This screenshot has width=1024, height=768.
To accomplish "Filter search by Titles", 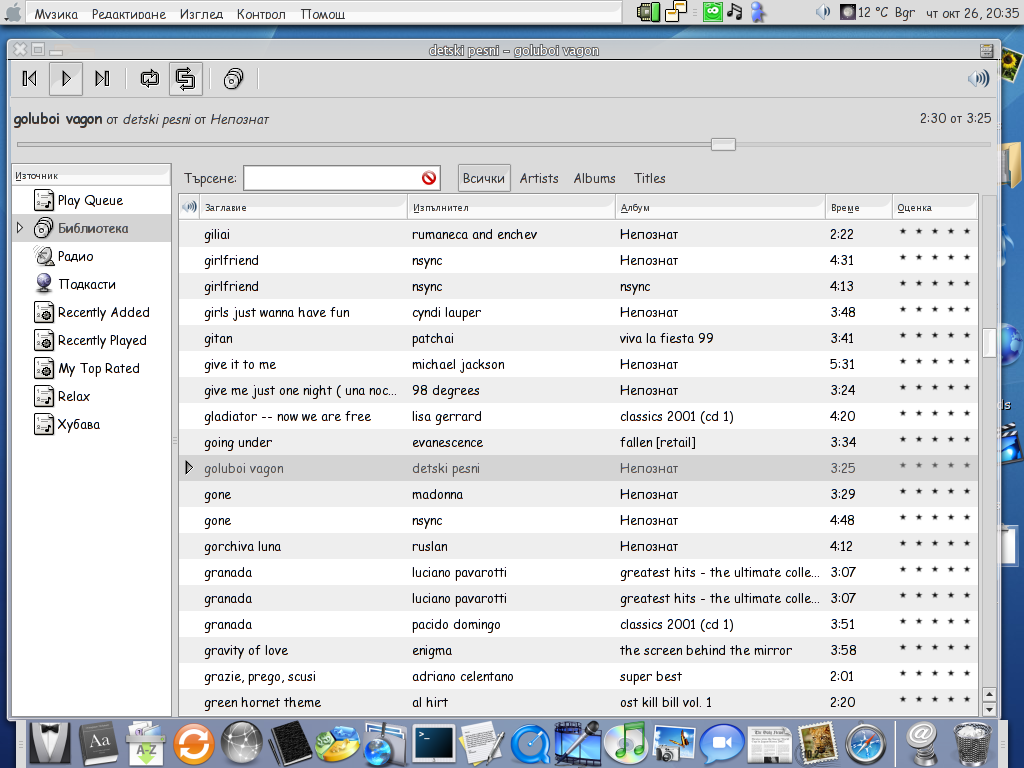I will click(649, 178).
